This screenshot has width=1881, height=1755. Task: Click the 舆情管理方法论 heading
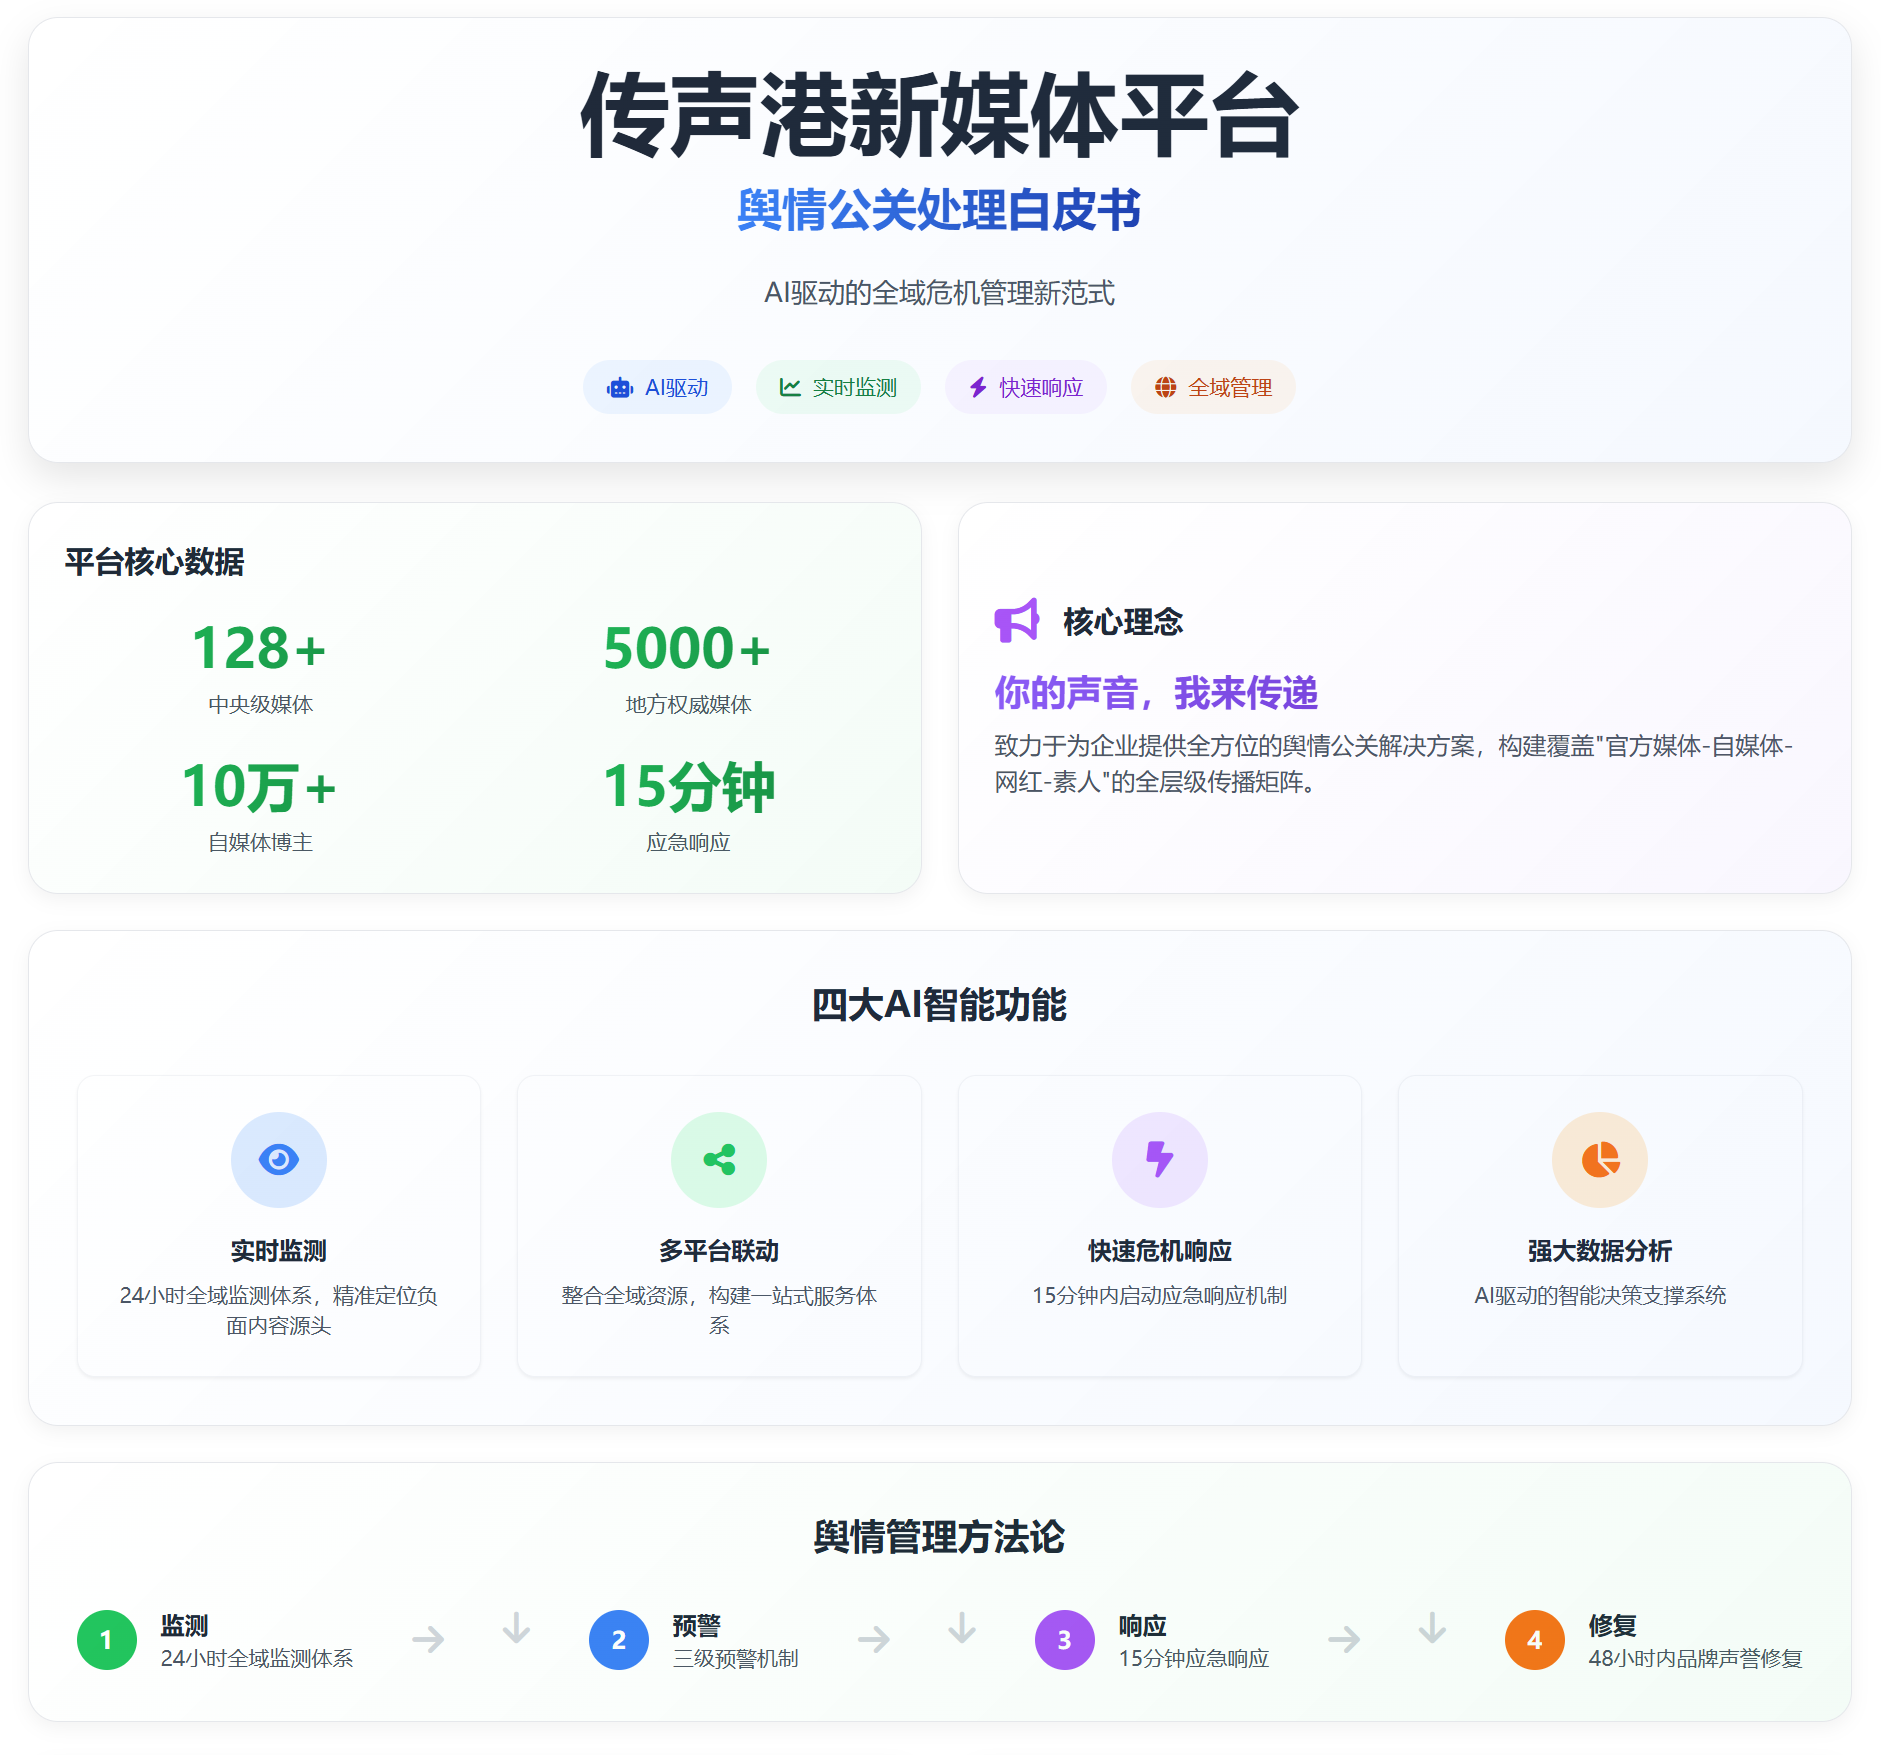pos(940,1537)
